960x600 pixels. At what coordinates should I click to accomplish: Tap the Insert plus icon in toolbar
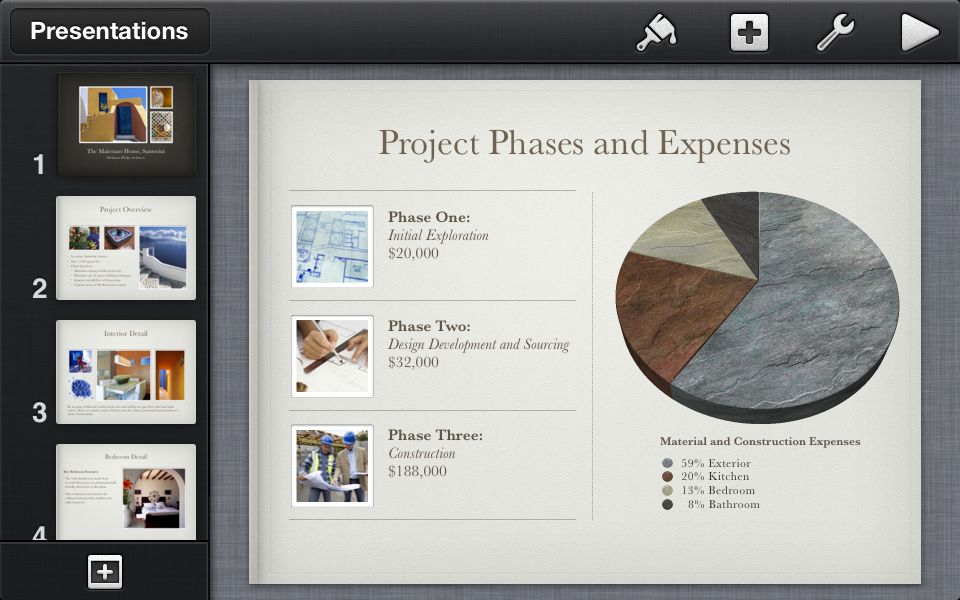[x=748, y=33]
